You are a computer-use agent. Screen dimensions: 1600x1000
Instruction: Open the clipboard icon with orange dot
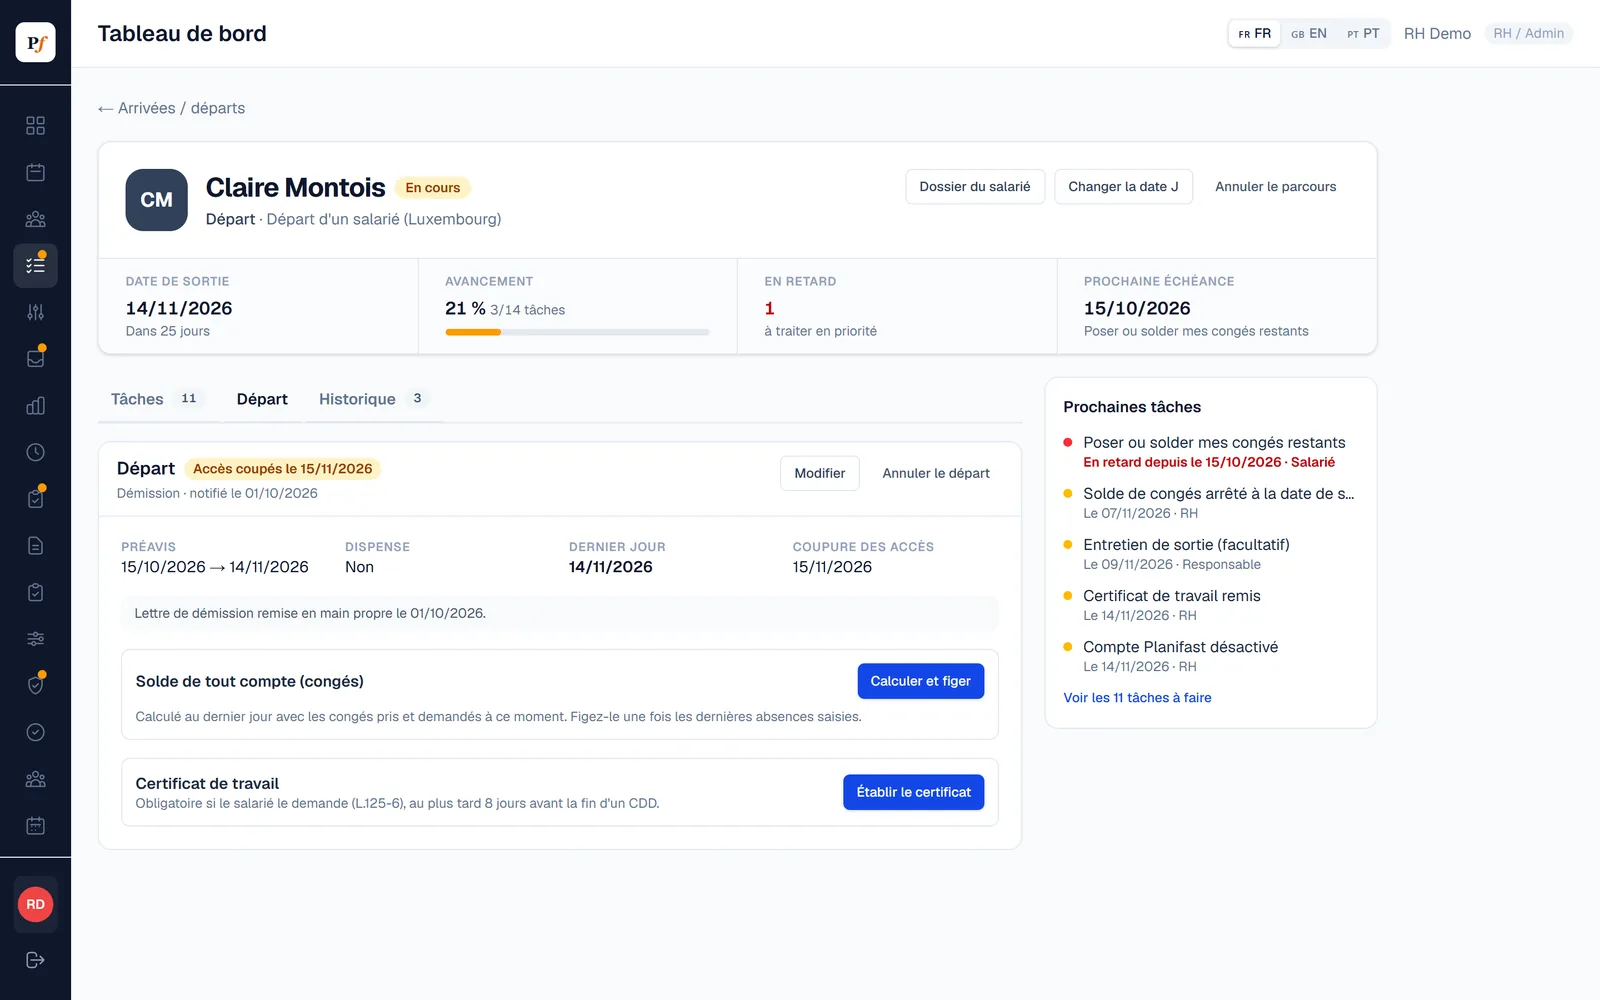pos(35,499)
